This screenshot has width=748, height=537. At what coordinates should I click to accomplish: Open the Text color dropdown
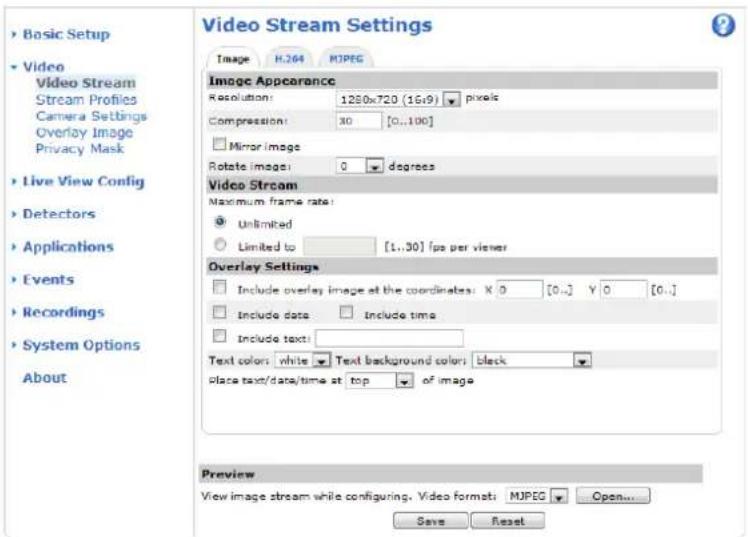[303, 361]
